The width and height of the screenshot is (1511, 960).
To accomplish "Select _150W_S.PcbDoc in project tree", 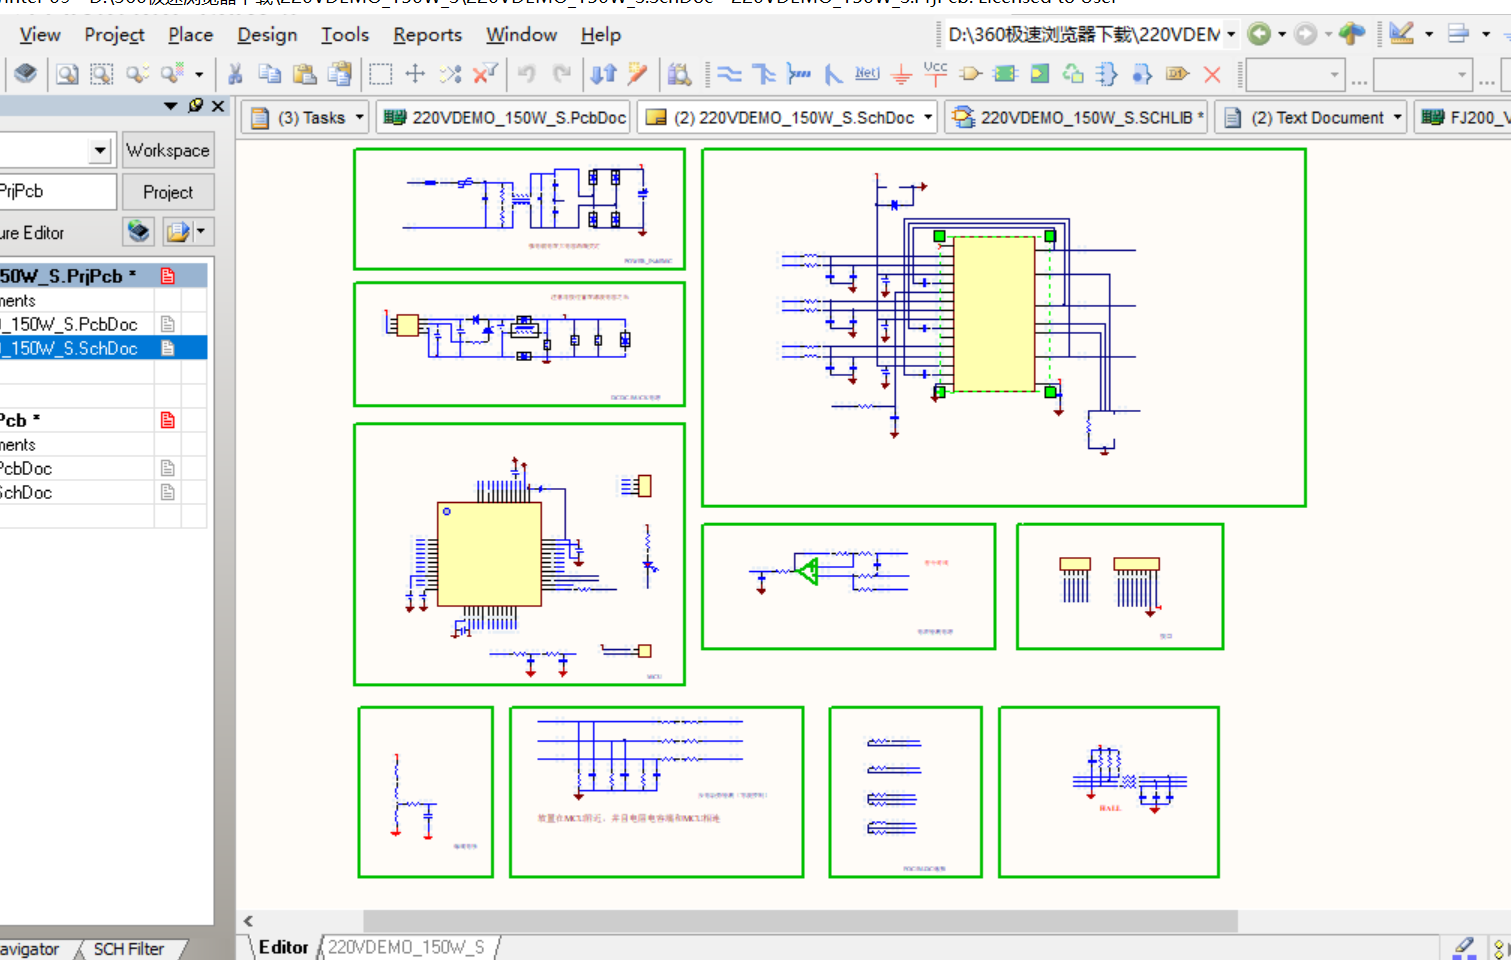I will point(69,324).
